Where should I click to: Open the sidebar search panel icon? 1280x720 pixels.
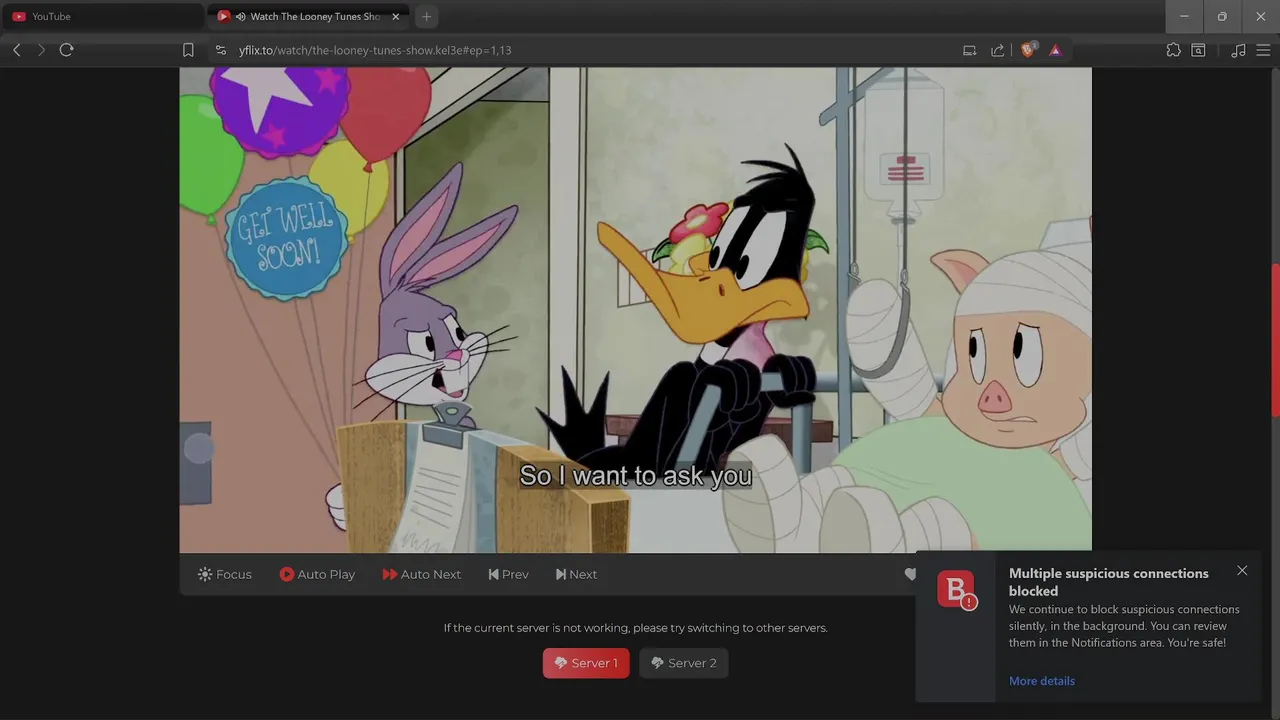[x=1198, y=50]
